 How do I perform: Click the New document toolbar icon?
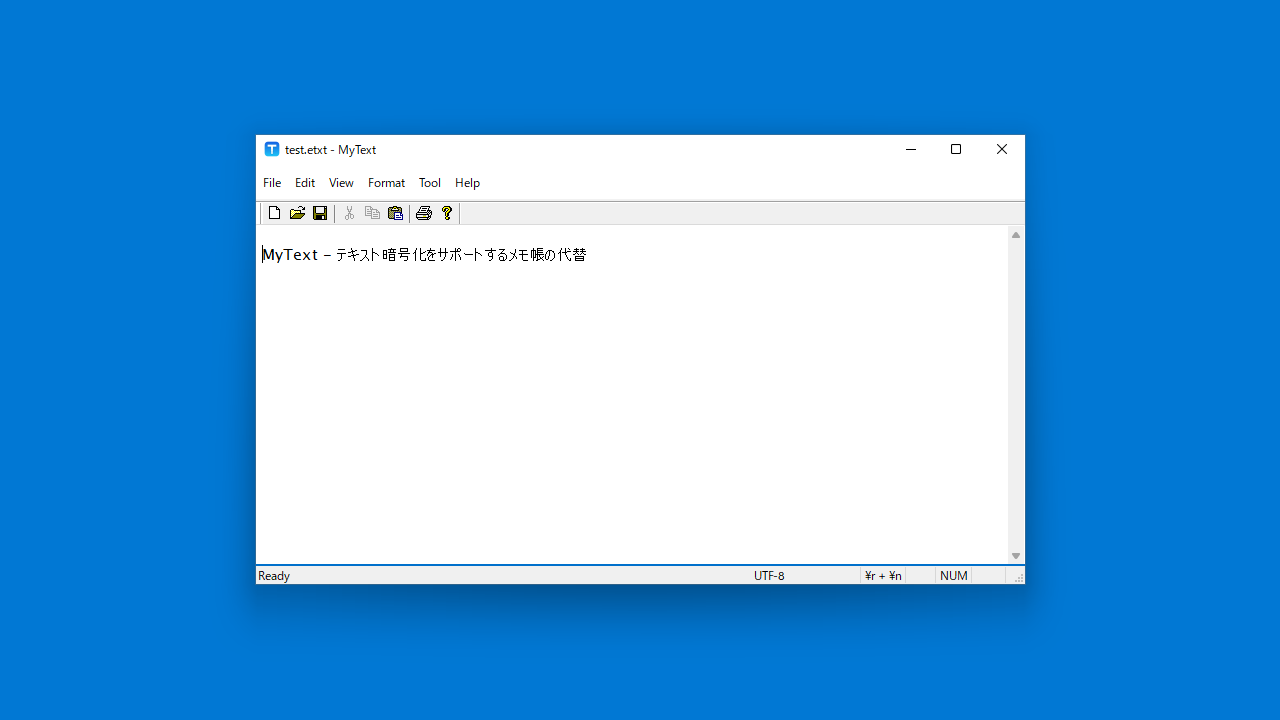pyautogui.click(x=274, y=213)
